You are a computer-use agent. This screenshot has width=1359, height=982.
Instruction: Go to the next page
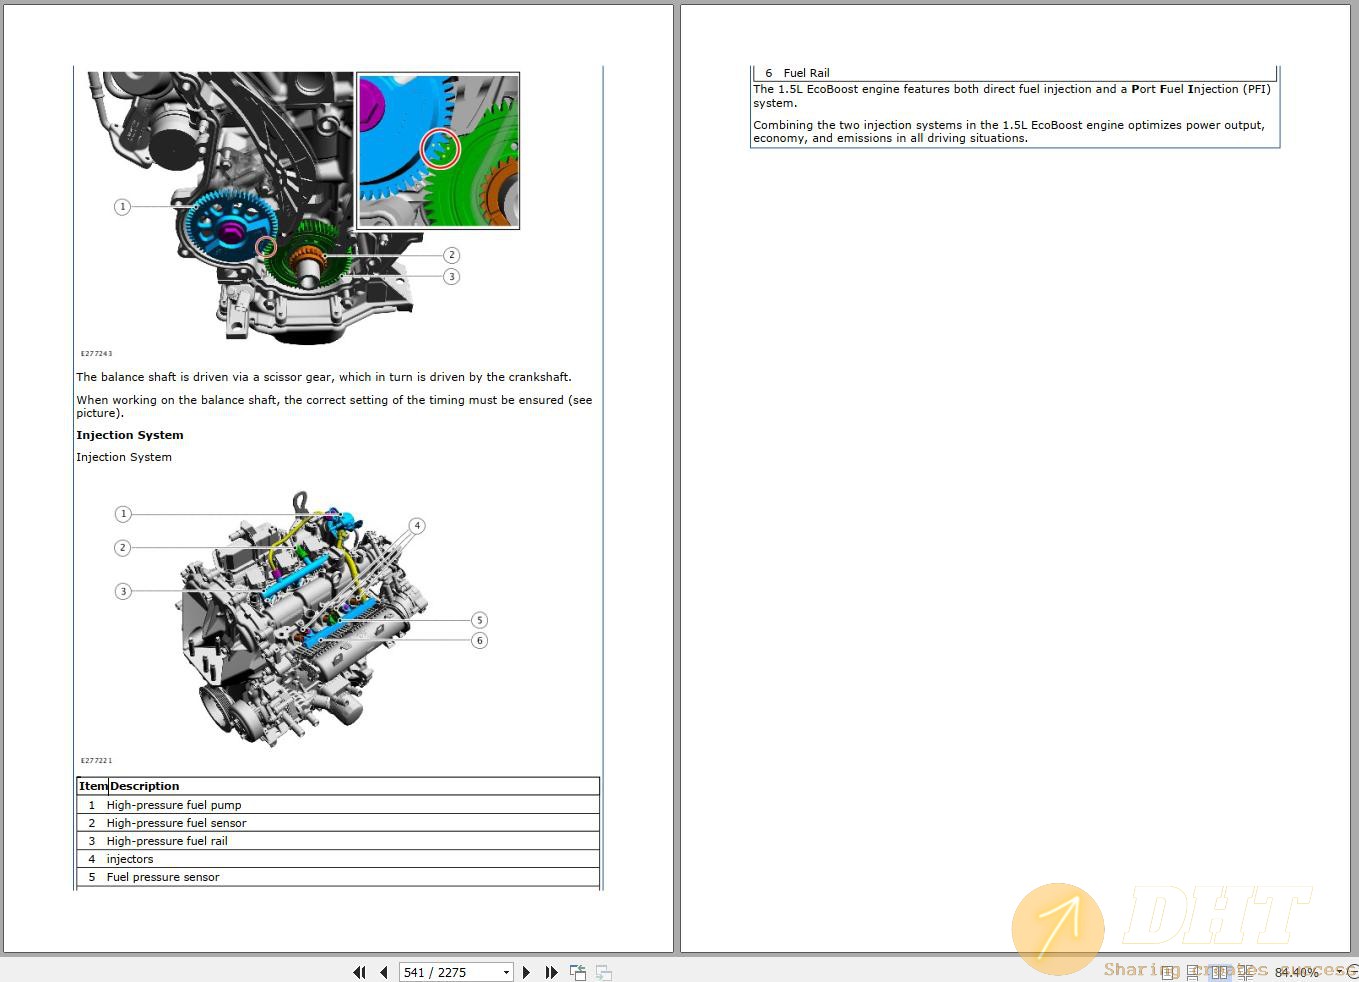526,972
